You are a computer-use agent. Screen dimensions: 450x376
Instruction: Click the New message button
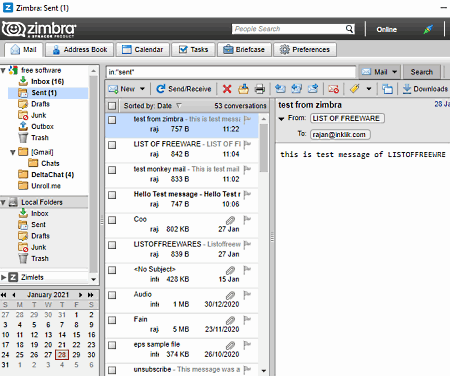pyautogui.click(x=122, y=89)
